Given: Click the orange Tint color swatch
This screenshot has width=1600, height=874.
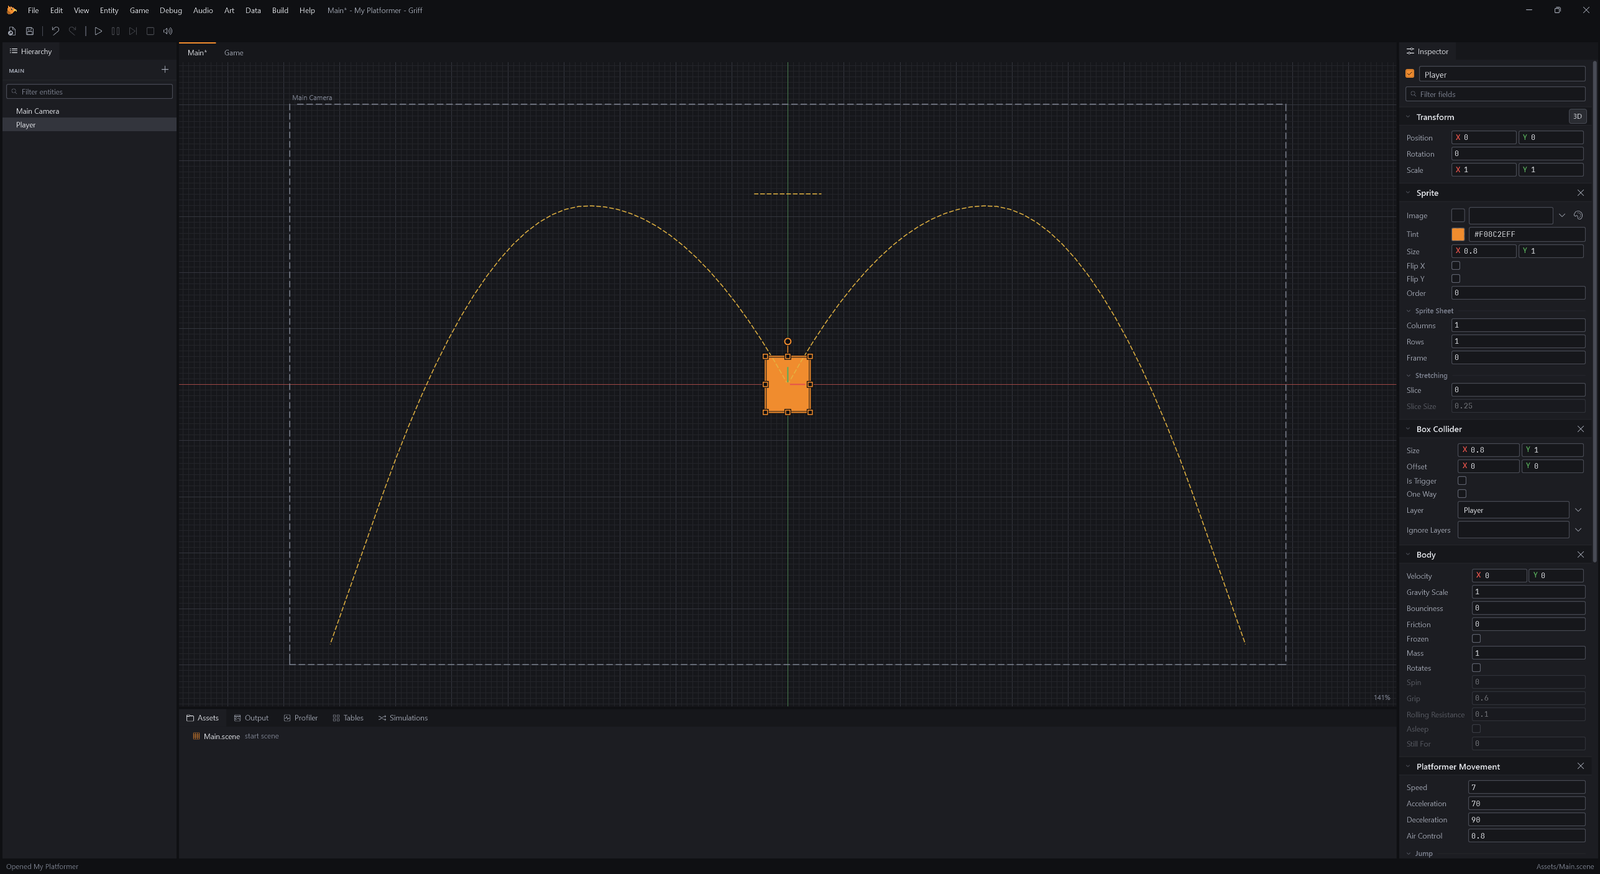Looking at the screenshot, I should pyautogui.click(x=1458, y=234).
